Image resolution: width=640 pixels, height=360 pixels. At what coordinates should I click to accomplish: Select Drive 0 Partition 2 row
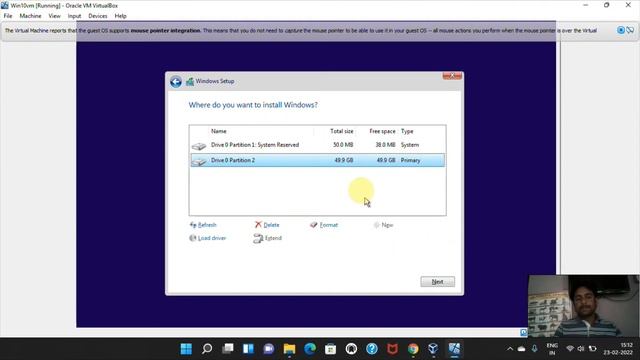point(318,160)
